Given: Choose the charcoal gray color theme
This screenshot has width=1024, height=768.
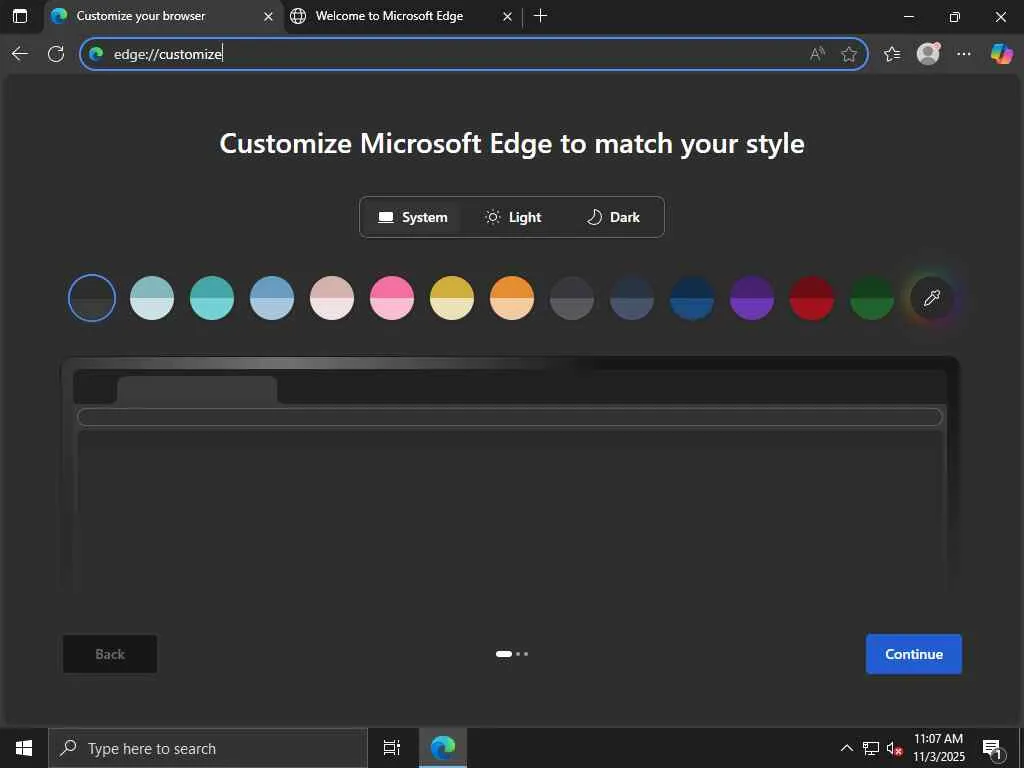Looking at the screenshot, I should click(572, 298).
